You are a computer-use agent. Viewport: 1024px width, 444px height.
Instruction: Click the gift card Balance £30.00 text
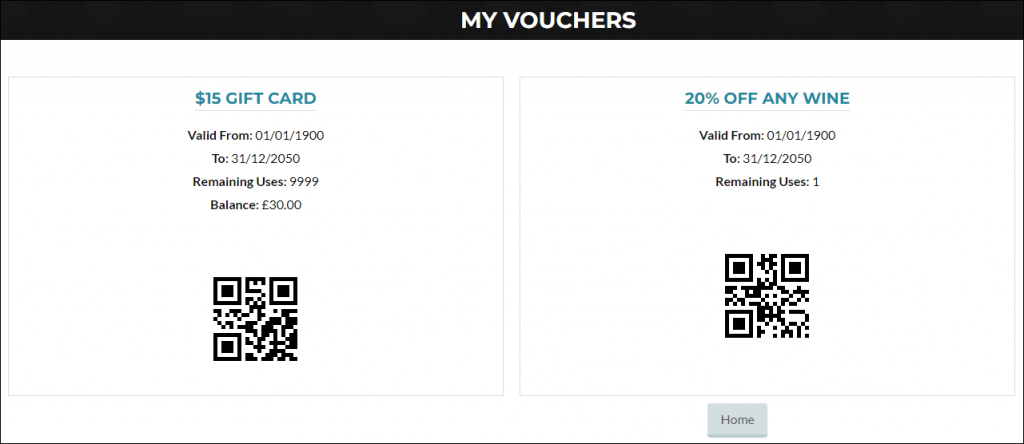click(255, 205)
